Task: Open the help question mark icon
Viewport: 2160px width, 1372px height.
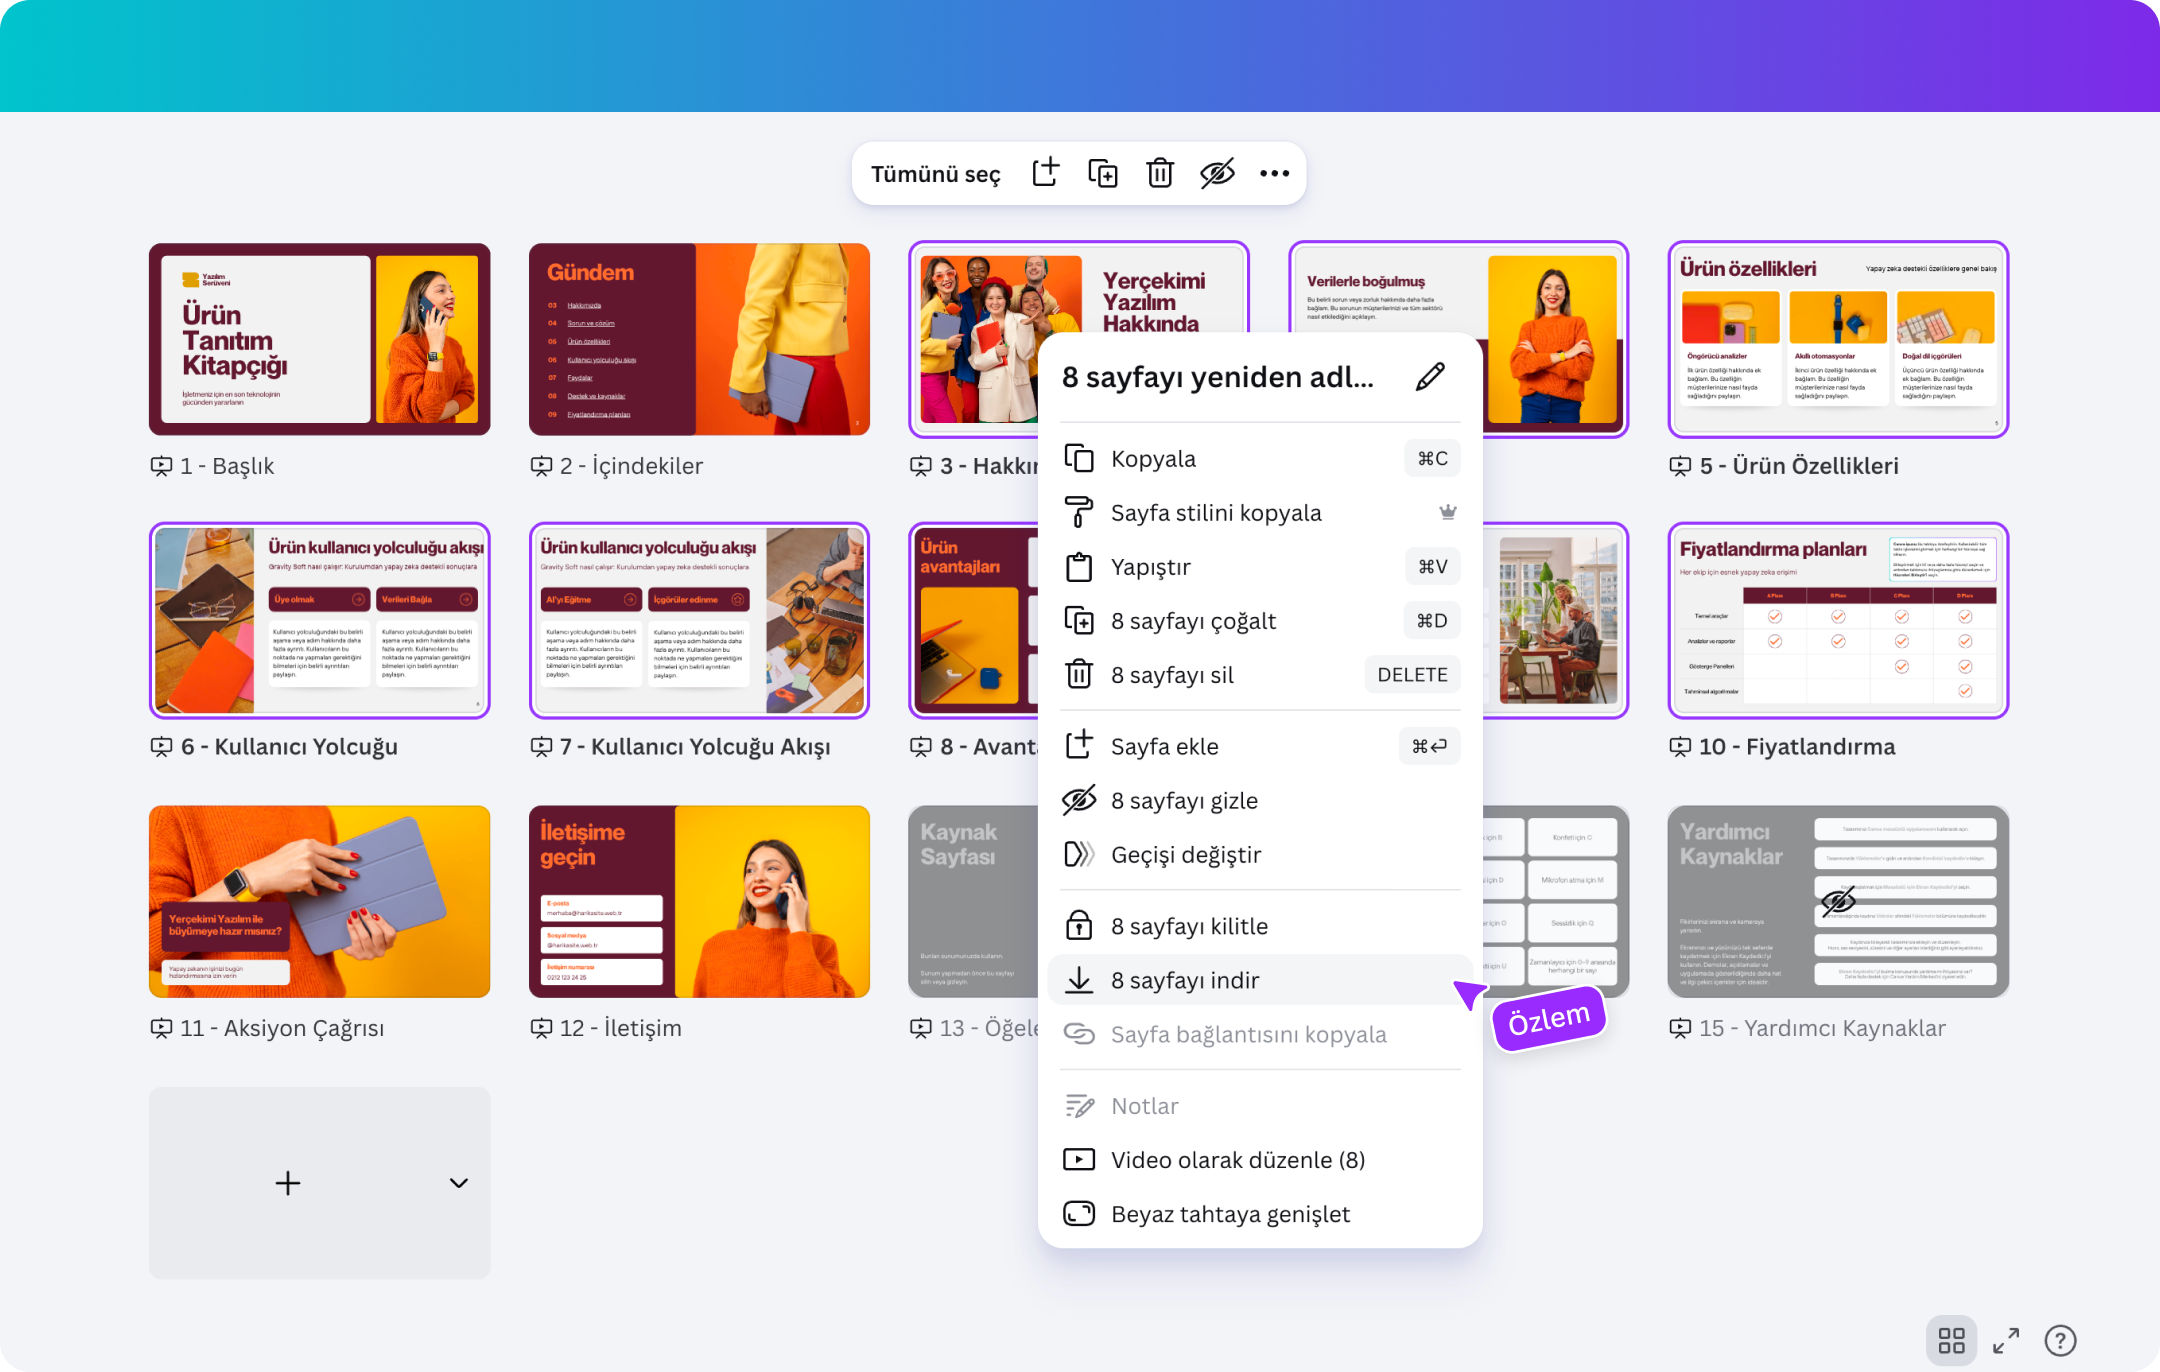Action: coord(2060,1340)
